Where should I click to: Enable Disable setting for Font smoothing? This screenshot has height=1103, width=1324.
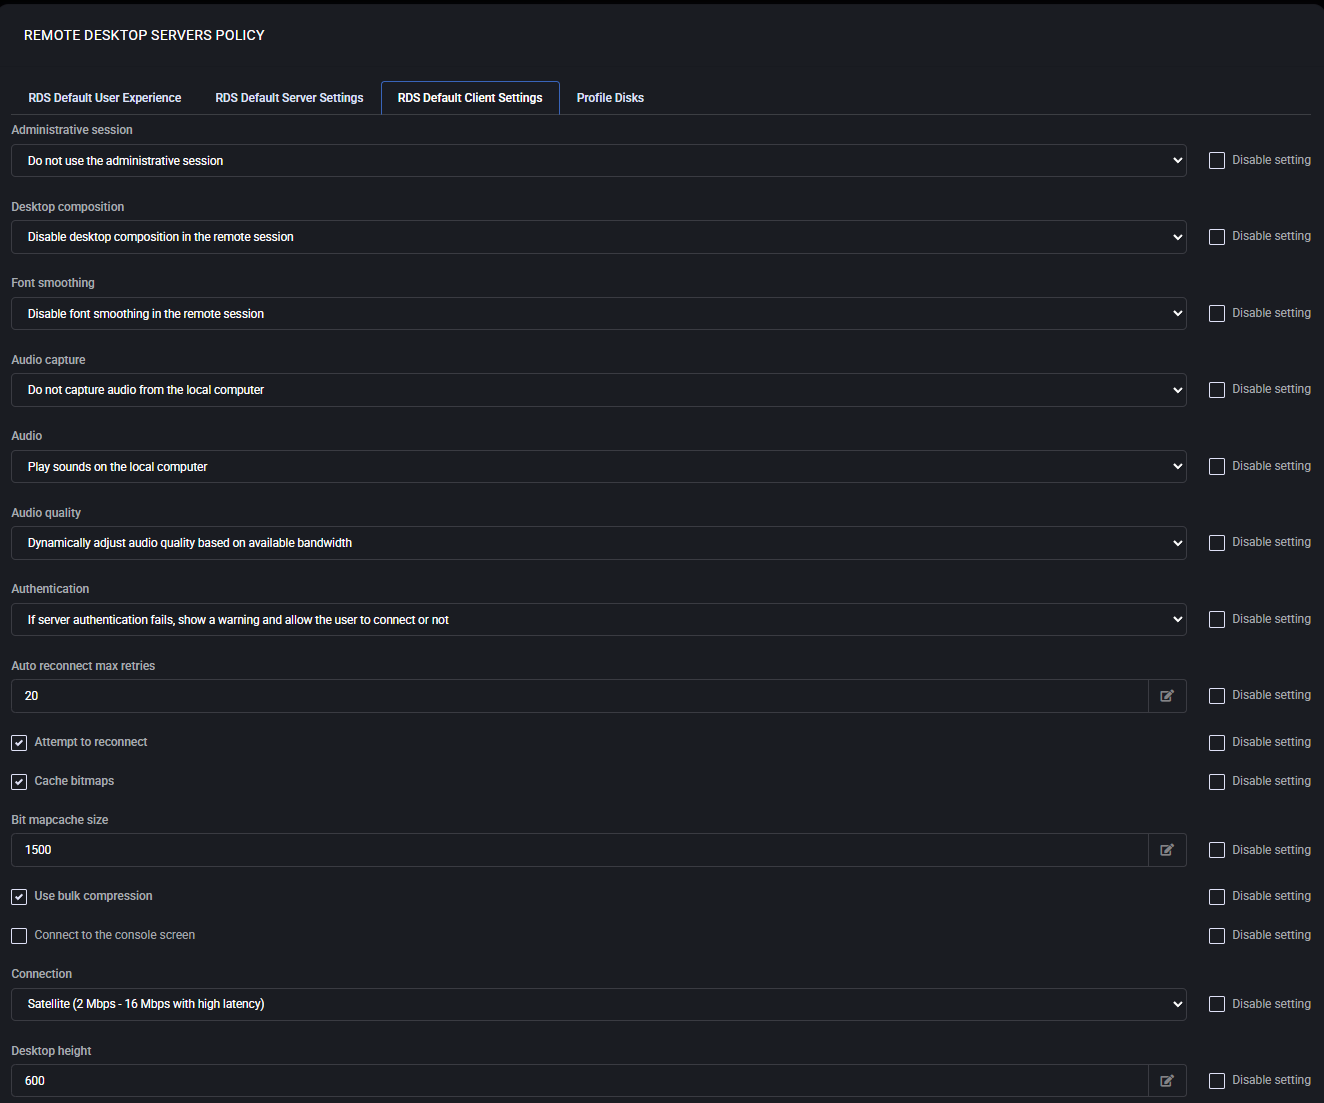point(1217,314)
